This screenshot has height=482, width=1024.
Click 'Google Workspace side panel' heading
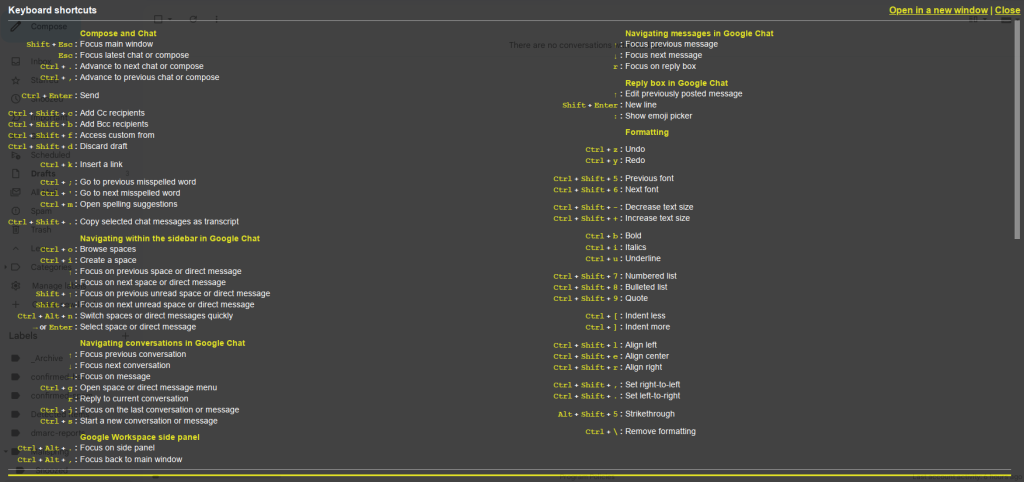coord(140,437)
